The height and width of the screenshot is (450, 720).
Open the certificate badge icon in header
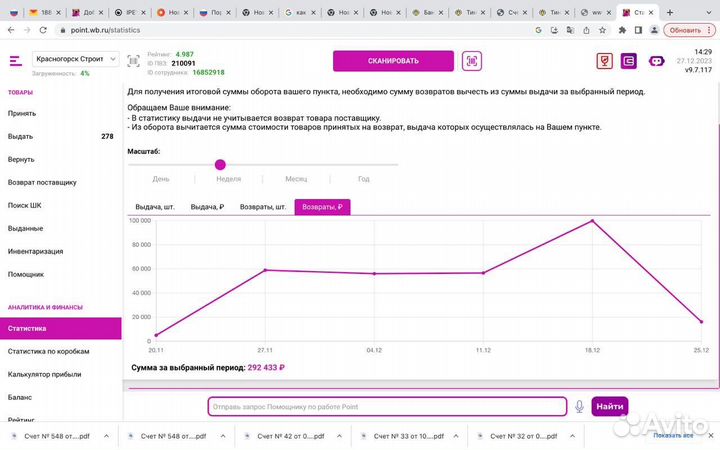click(603, 60)
